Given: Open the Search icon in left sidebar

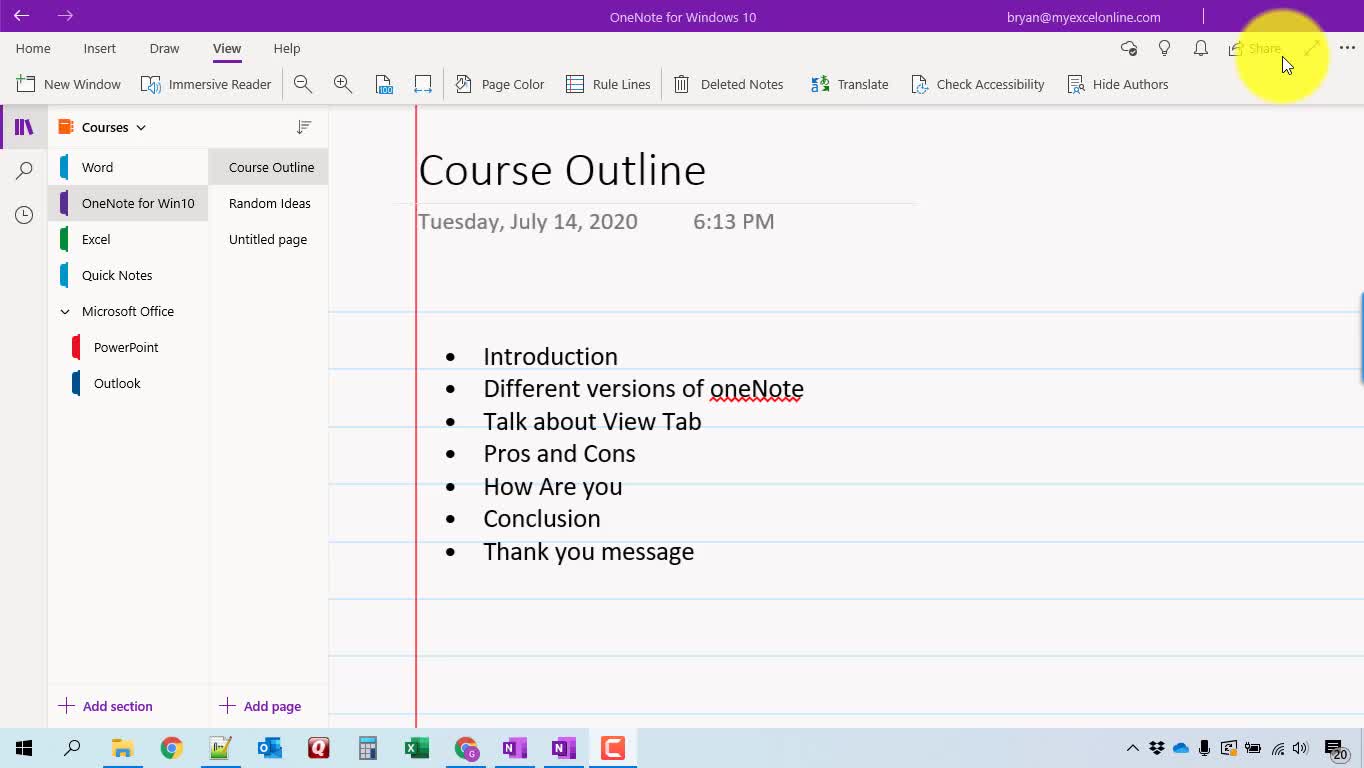Looking at the screenshot, I should tap(24, 171).
